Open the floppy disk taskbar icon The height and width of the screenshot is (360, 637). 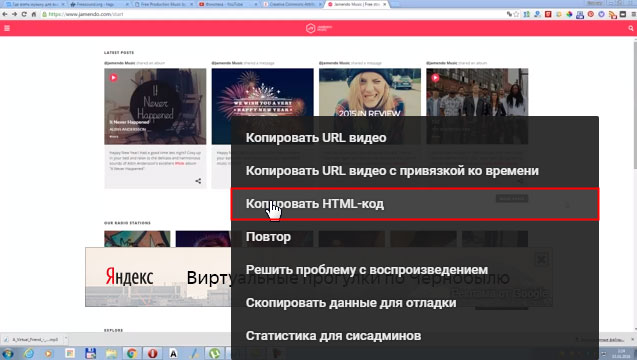pos(91,353)
